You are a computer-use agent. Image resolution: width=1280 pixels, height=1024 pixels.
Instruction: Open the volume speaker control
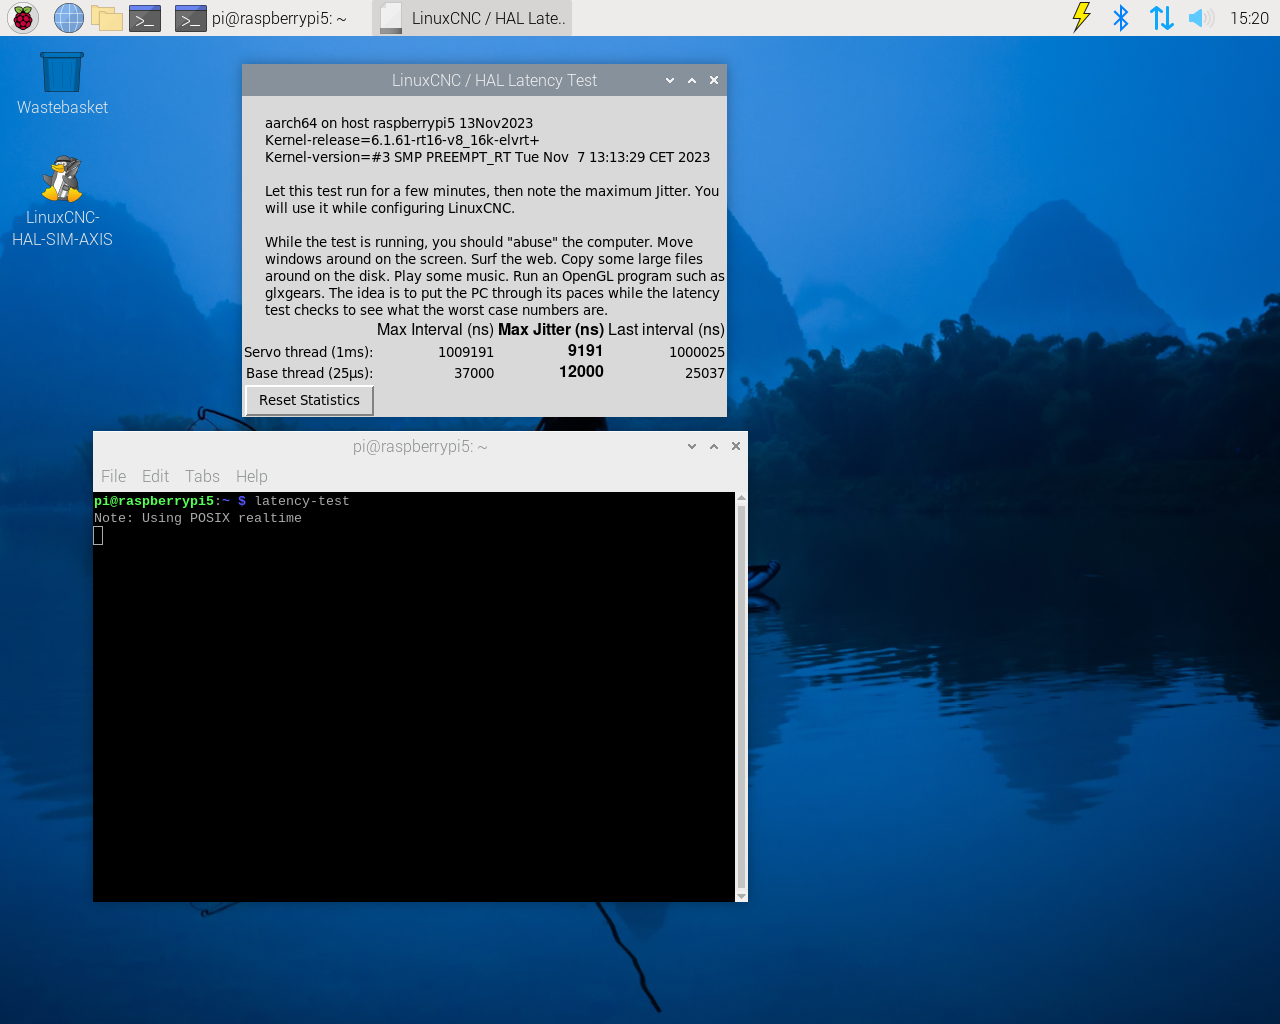coord(1201,18)
